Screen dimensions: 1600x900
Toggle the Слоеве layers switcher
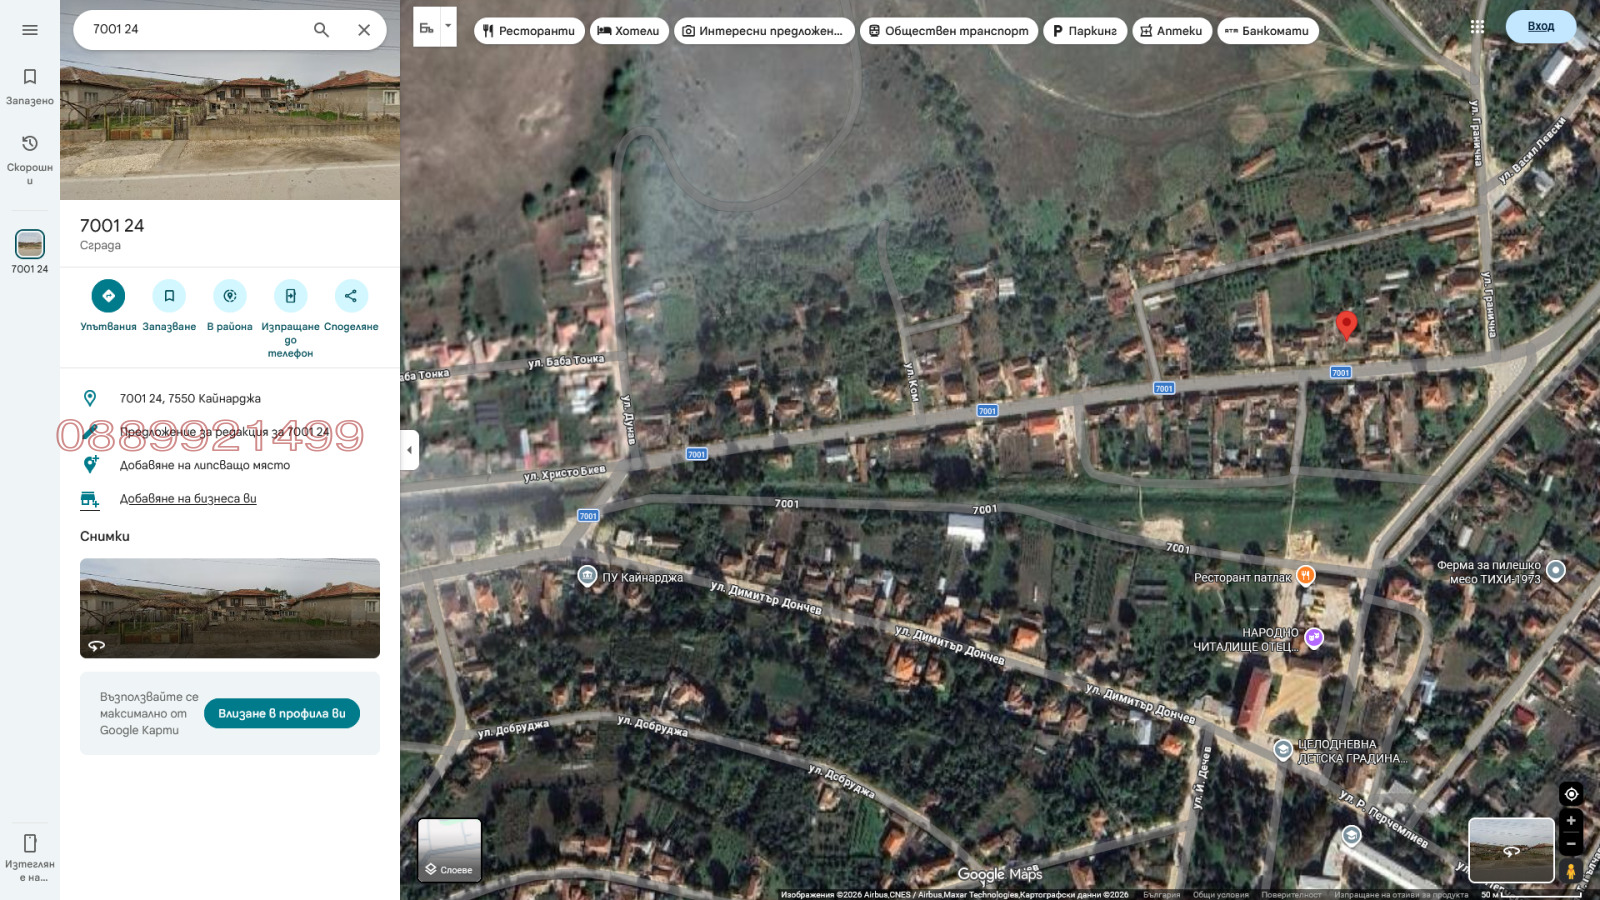451,850
